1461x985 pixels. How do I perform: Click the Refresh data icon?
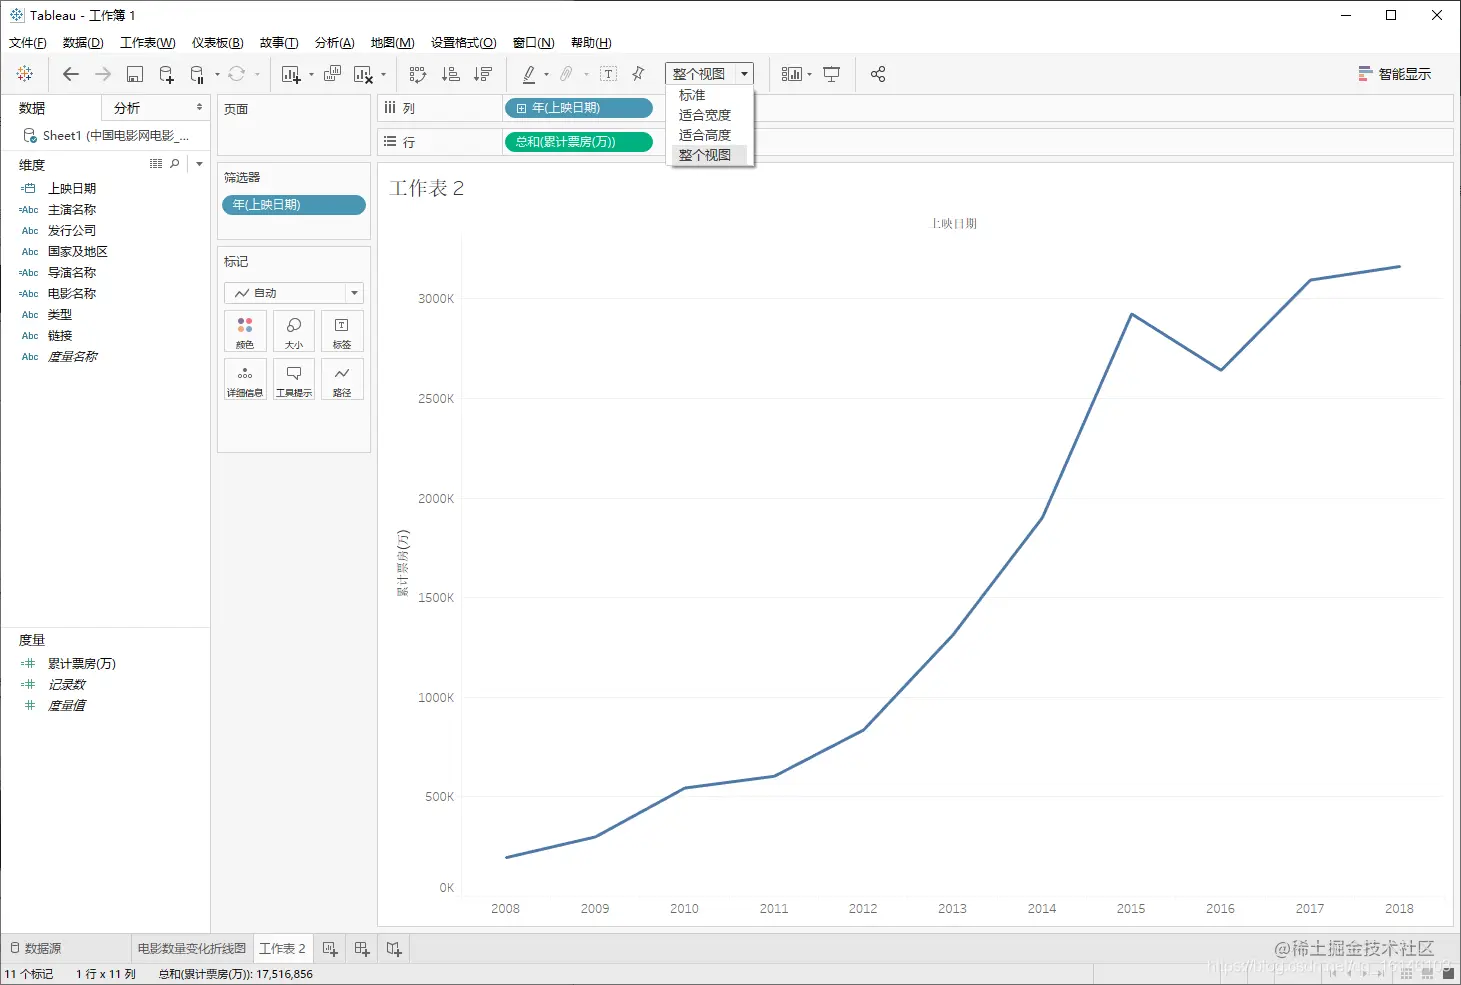tap(236, 74)
